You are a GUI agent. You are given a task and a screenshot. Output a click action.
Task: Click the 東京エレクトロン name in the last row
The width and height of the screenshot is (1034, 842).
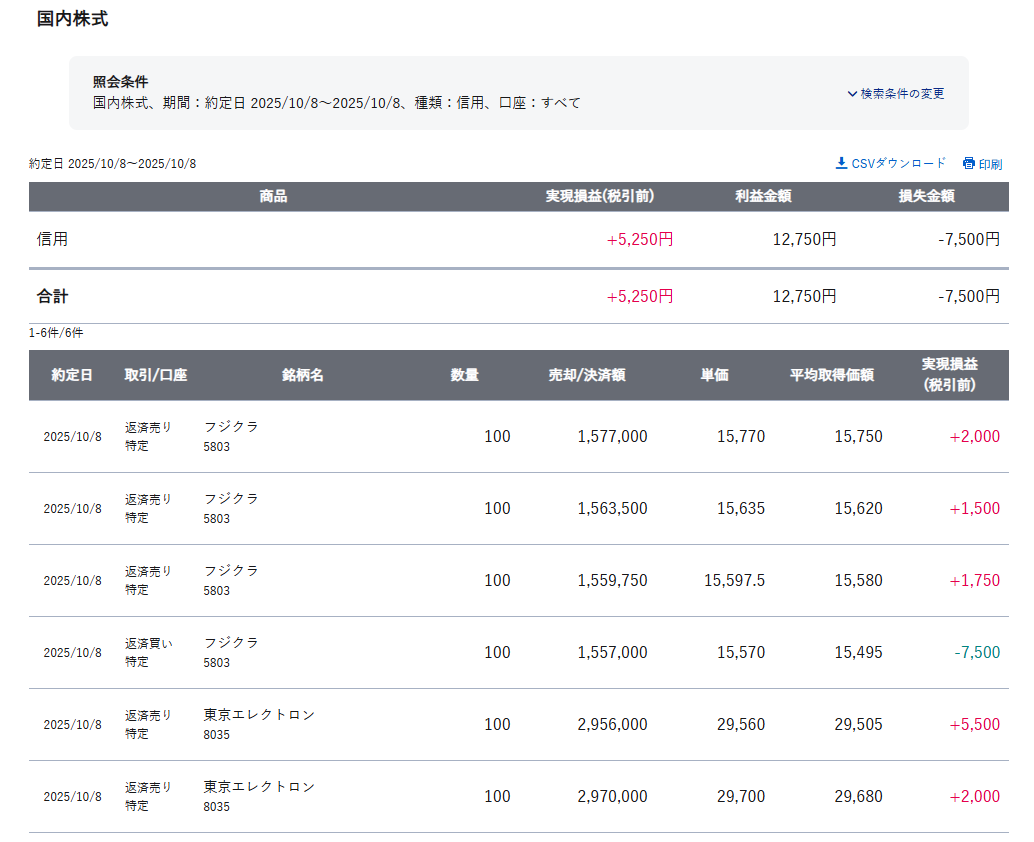259,787
